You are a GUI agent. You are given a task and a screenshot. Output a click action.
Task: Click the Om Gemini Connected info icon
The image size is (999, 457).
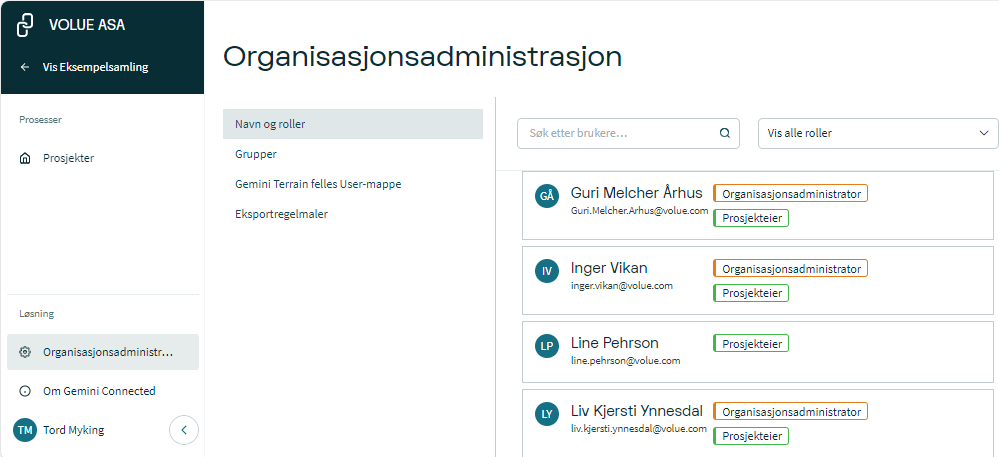point(25,391)
